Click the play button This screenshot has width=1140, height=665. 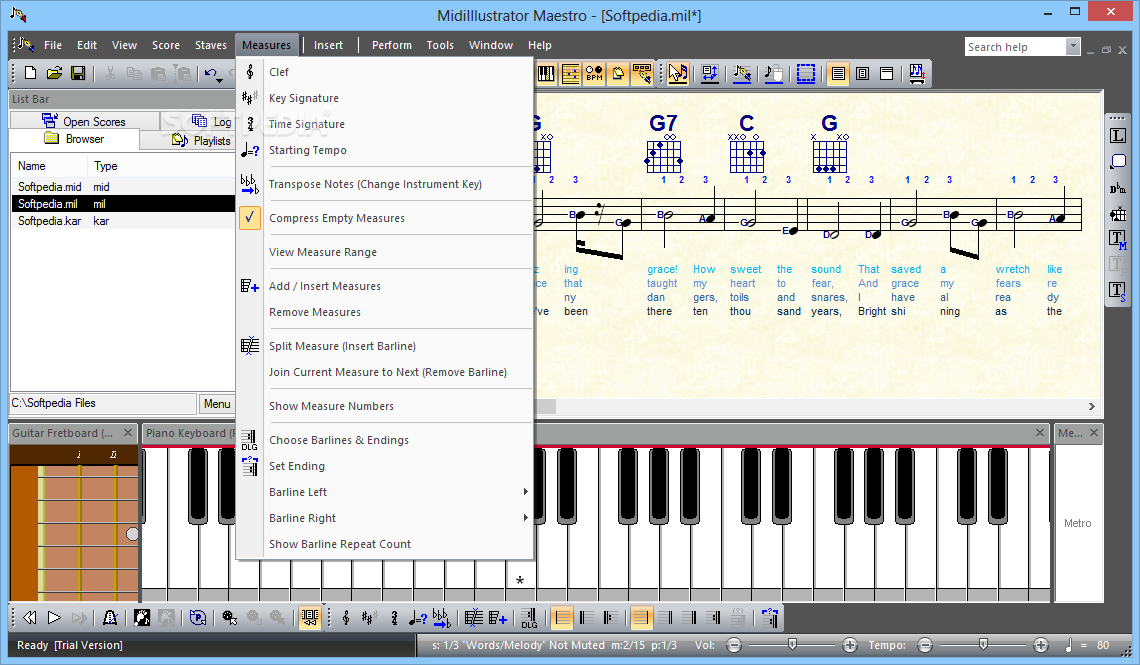click(55, 618)
